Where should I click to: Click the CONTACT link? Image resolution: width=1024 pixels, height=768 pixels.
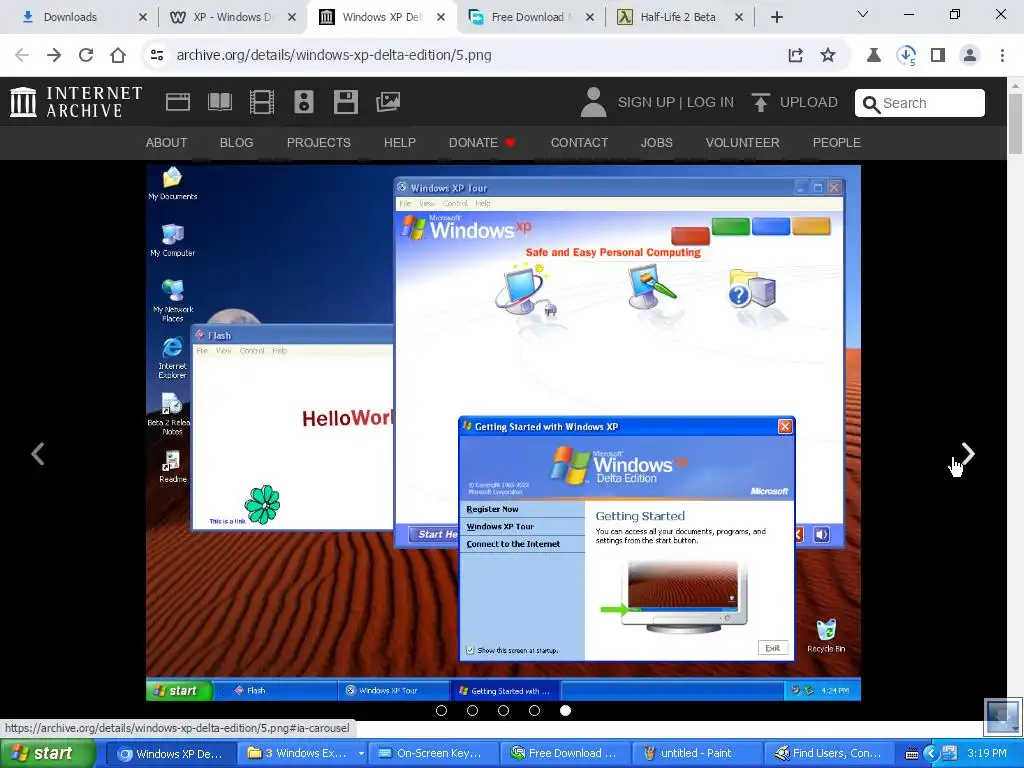pos(579,142)
